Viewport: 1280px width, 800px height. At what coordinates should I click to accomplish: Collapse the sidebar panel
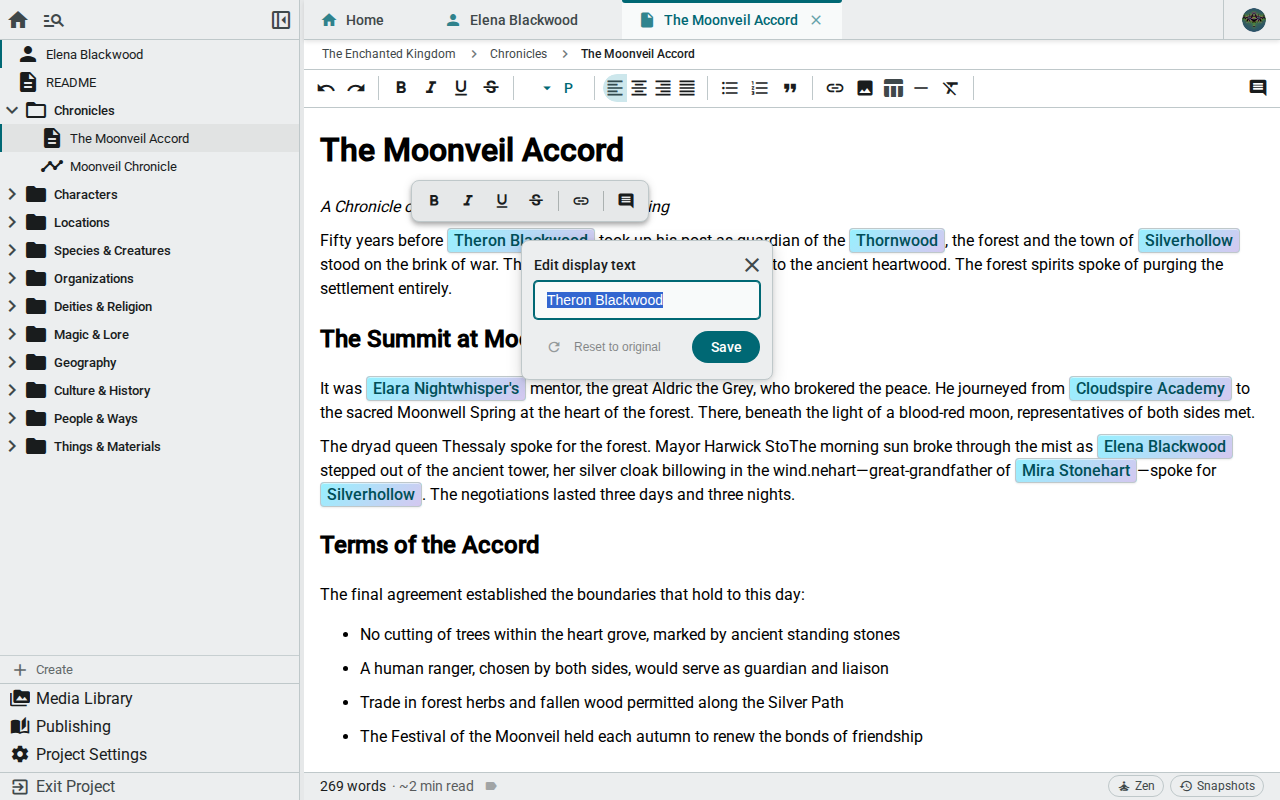click(x=281, y=20)
